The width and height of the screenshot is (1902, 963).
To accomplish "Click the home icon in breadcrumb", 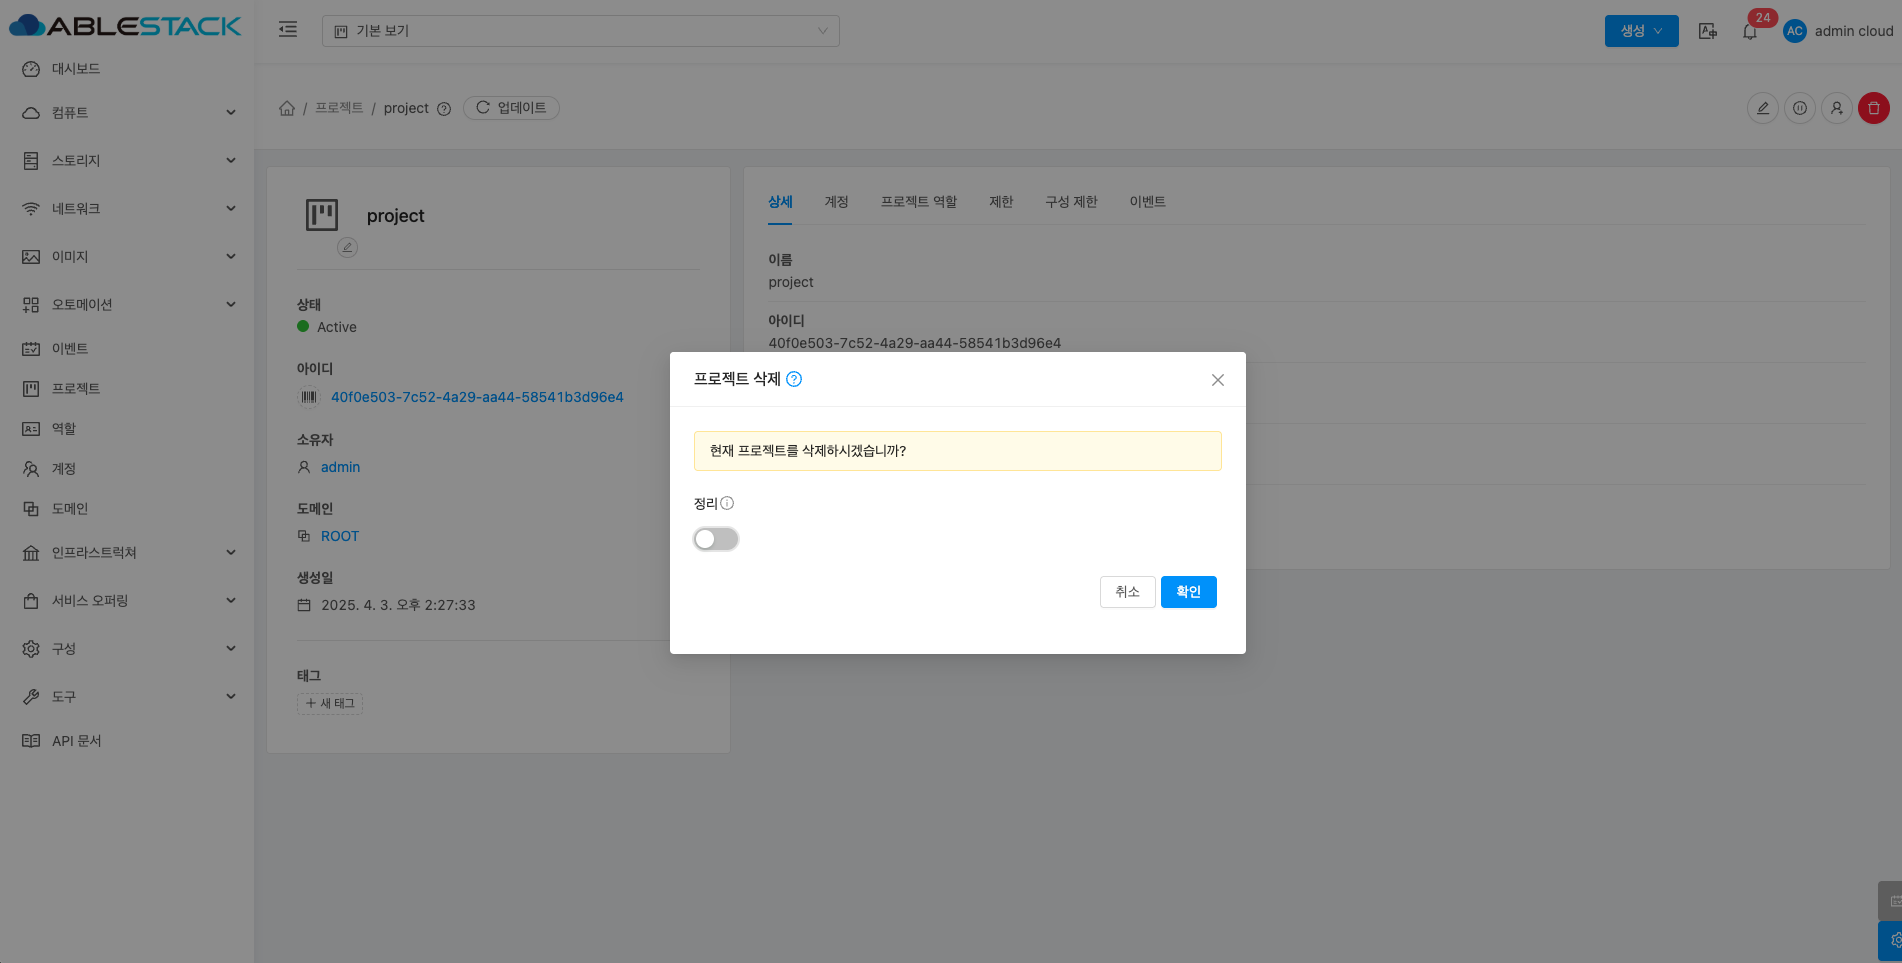I will click(287, 108).
